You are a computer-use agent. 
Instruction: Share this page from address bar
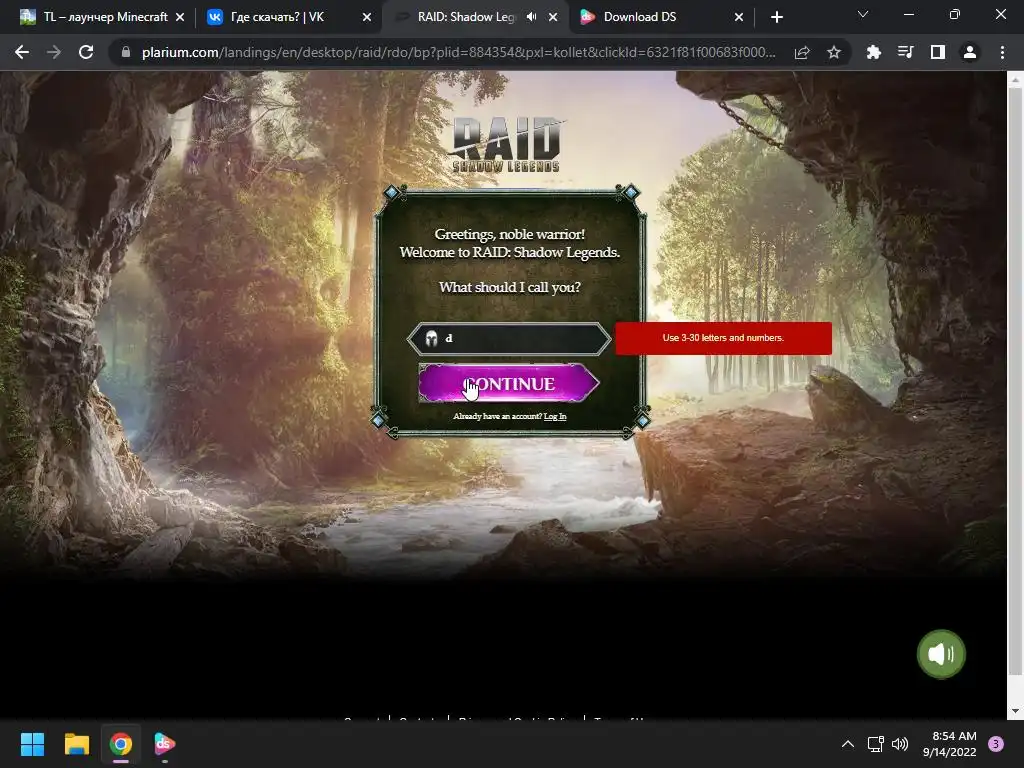(x=802, y=52)
